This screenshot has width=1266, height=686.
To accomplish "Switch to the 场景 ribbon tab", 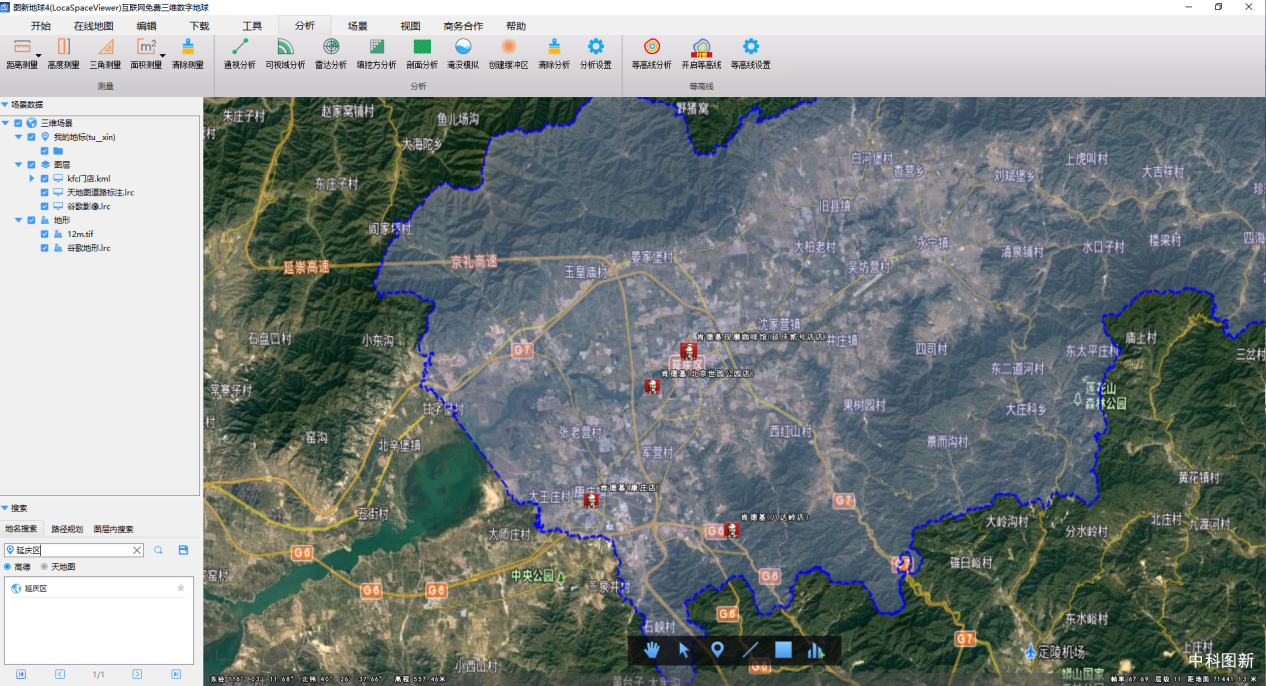I will pos(357,26).
